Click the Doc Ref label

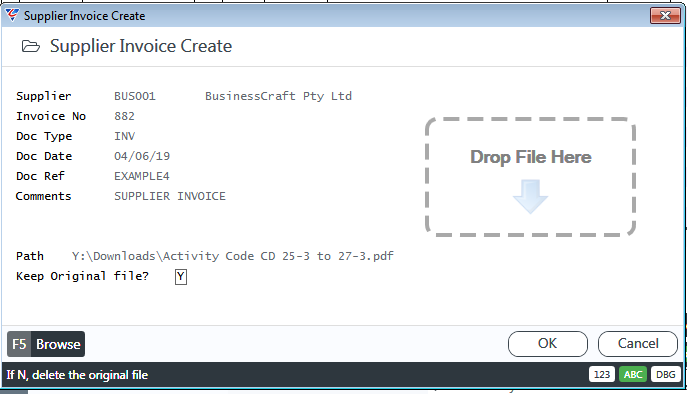pos(40,176)
